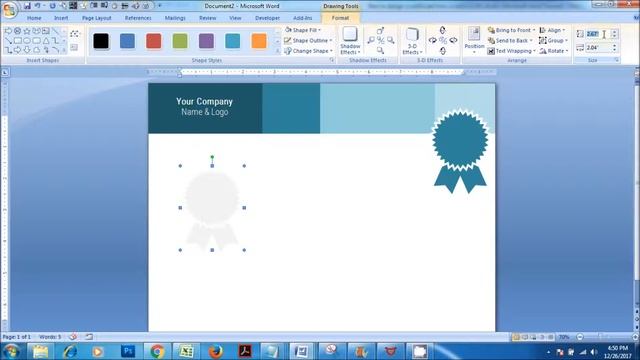Expand Shape Styles gallery more arrow
This screenshot has width=640, height=360.
point(277,51)
